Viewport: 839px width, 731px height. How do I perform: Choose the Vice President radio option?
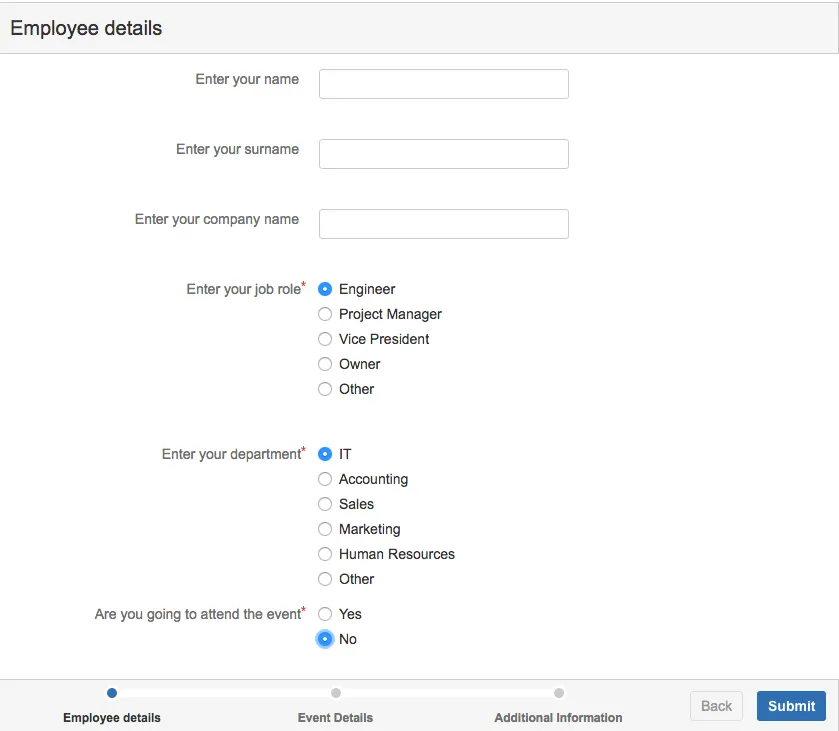[x=325, y=339]
